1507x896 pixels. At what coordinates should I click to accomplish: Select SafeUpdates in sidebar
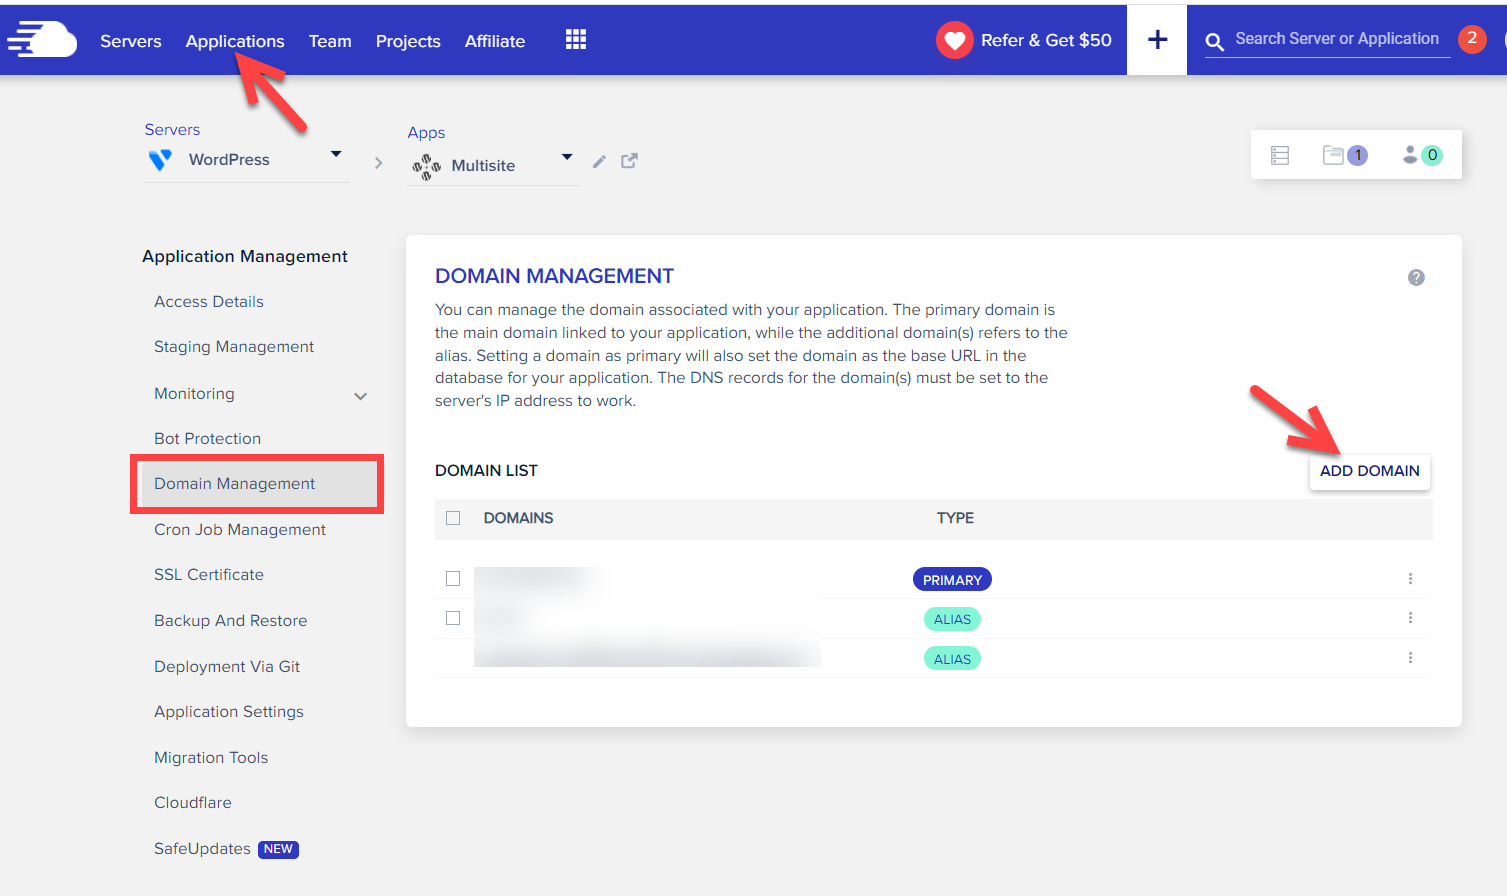point(202,849)
